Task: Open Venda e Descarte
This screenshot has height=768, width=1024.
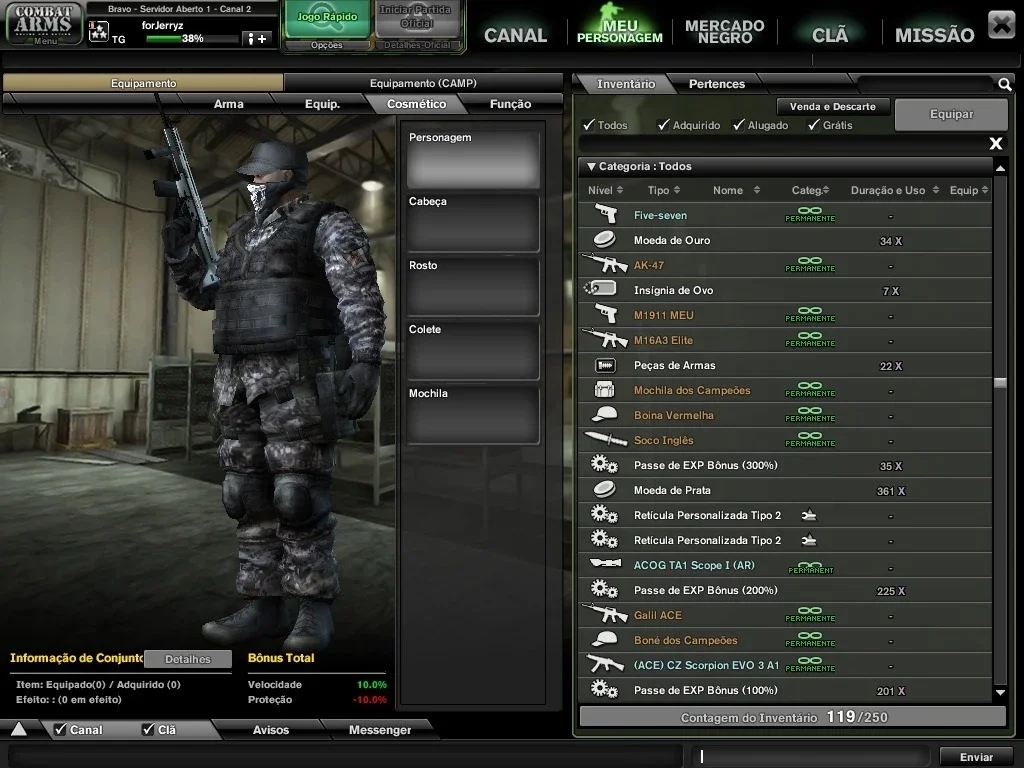Action: (833, 106)
